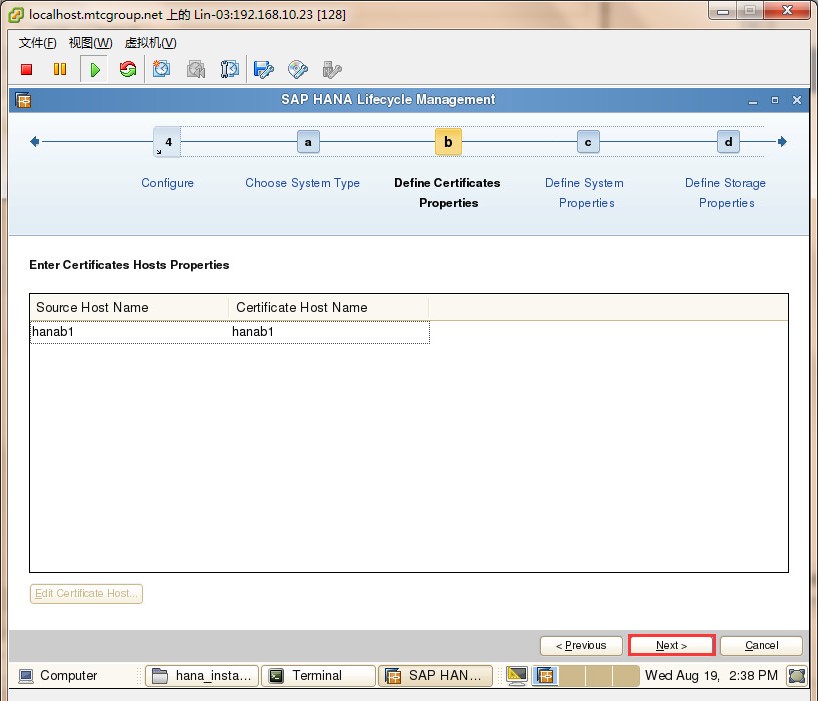Click the SAP HANA window title icon
The image size is (818, 701).
coord(23,100)
